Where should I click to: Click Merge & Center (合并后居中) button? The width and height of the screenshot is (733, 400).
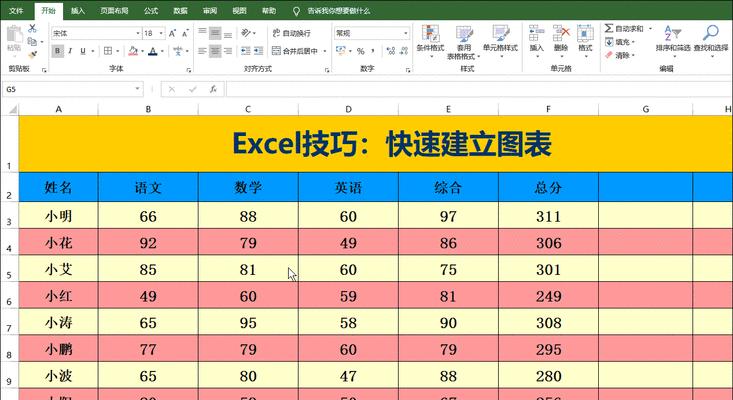pos(295,51)
